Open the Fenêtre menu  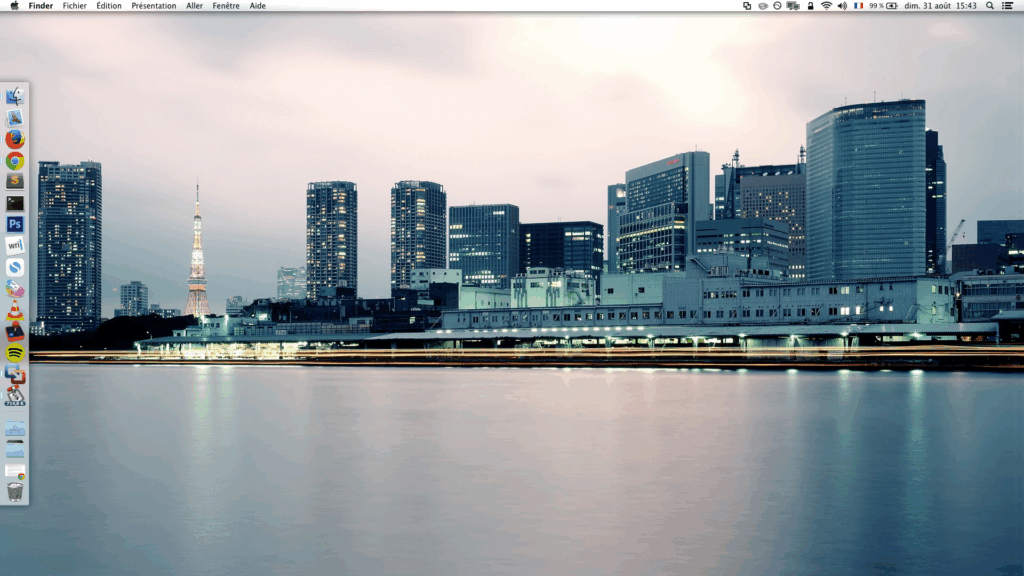(227, 5)
